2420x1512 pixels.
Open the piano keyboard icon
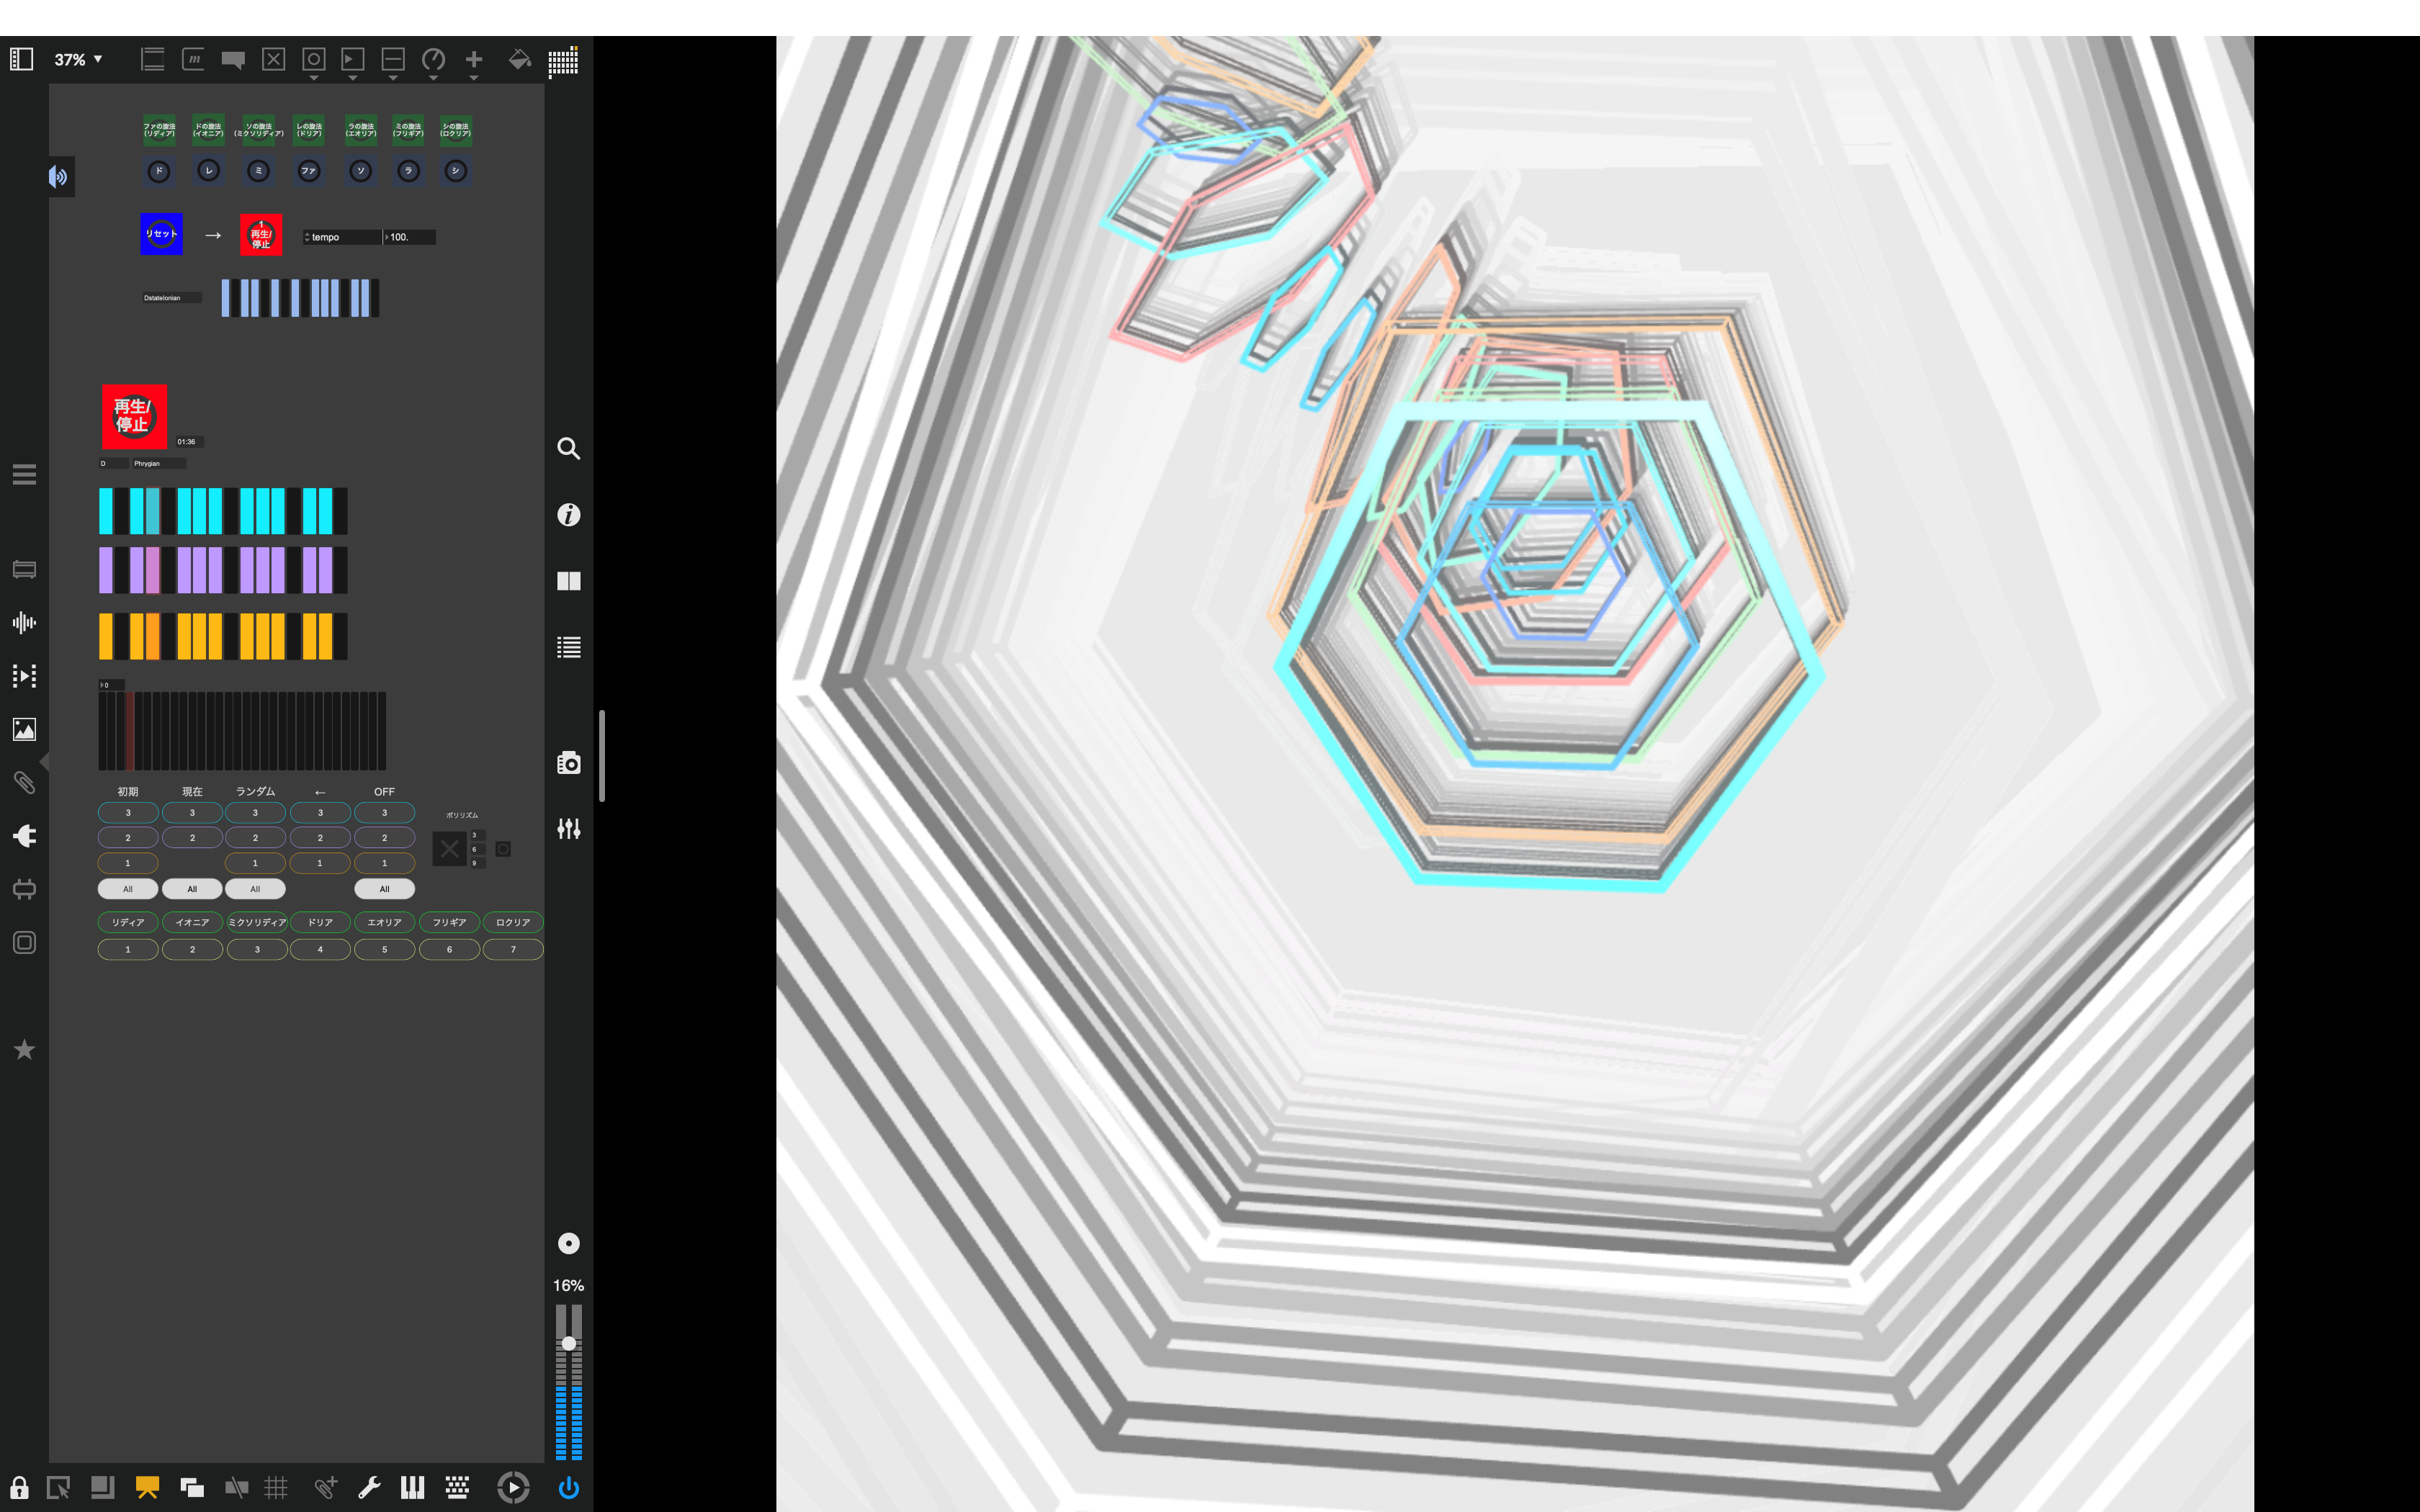click(412, 1487)
